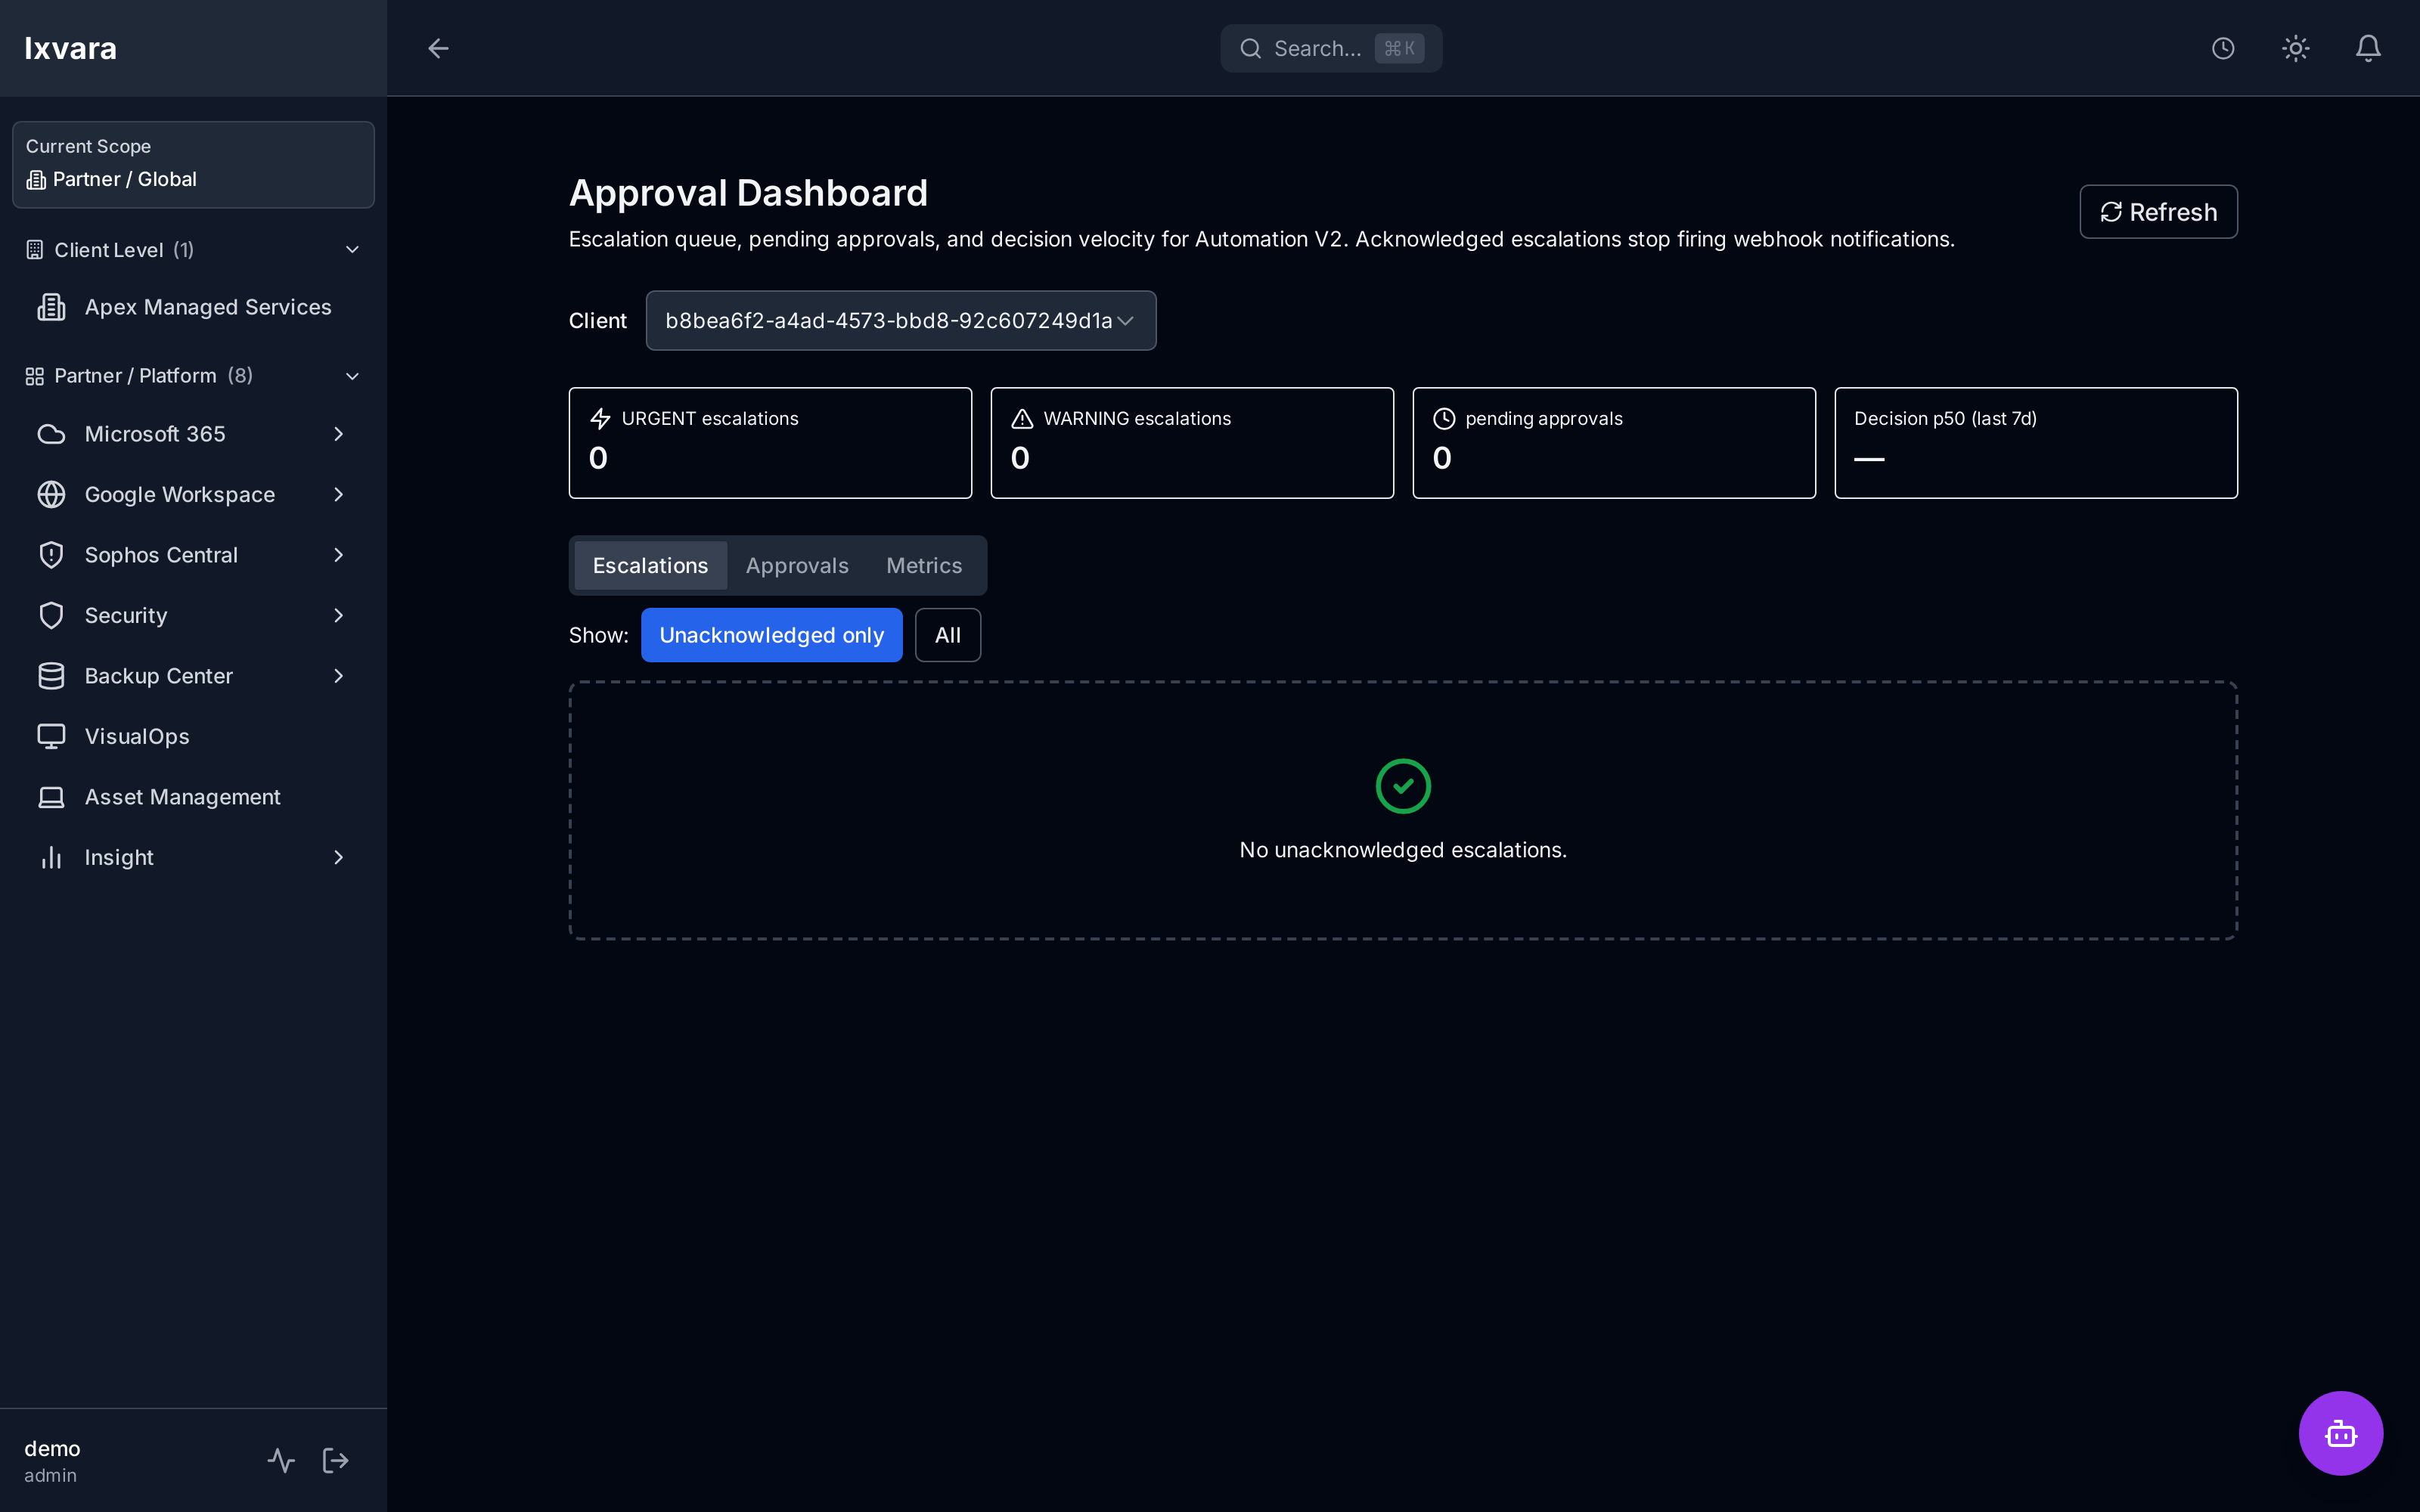
Task: Click the Google Workspace globe icon
Action: (x=51, y=494)
